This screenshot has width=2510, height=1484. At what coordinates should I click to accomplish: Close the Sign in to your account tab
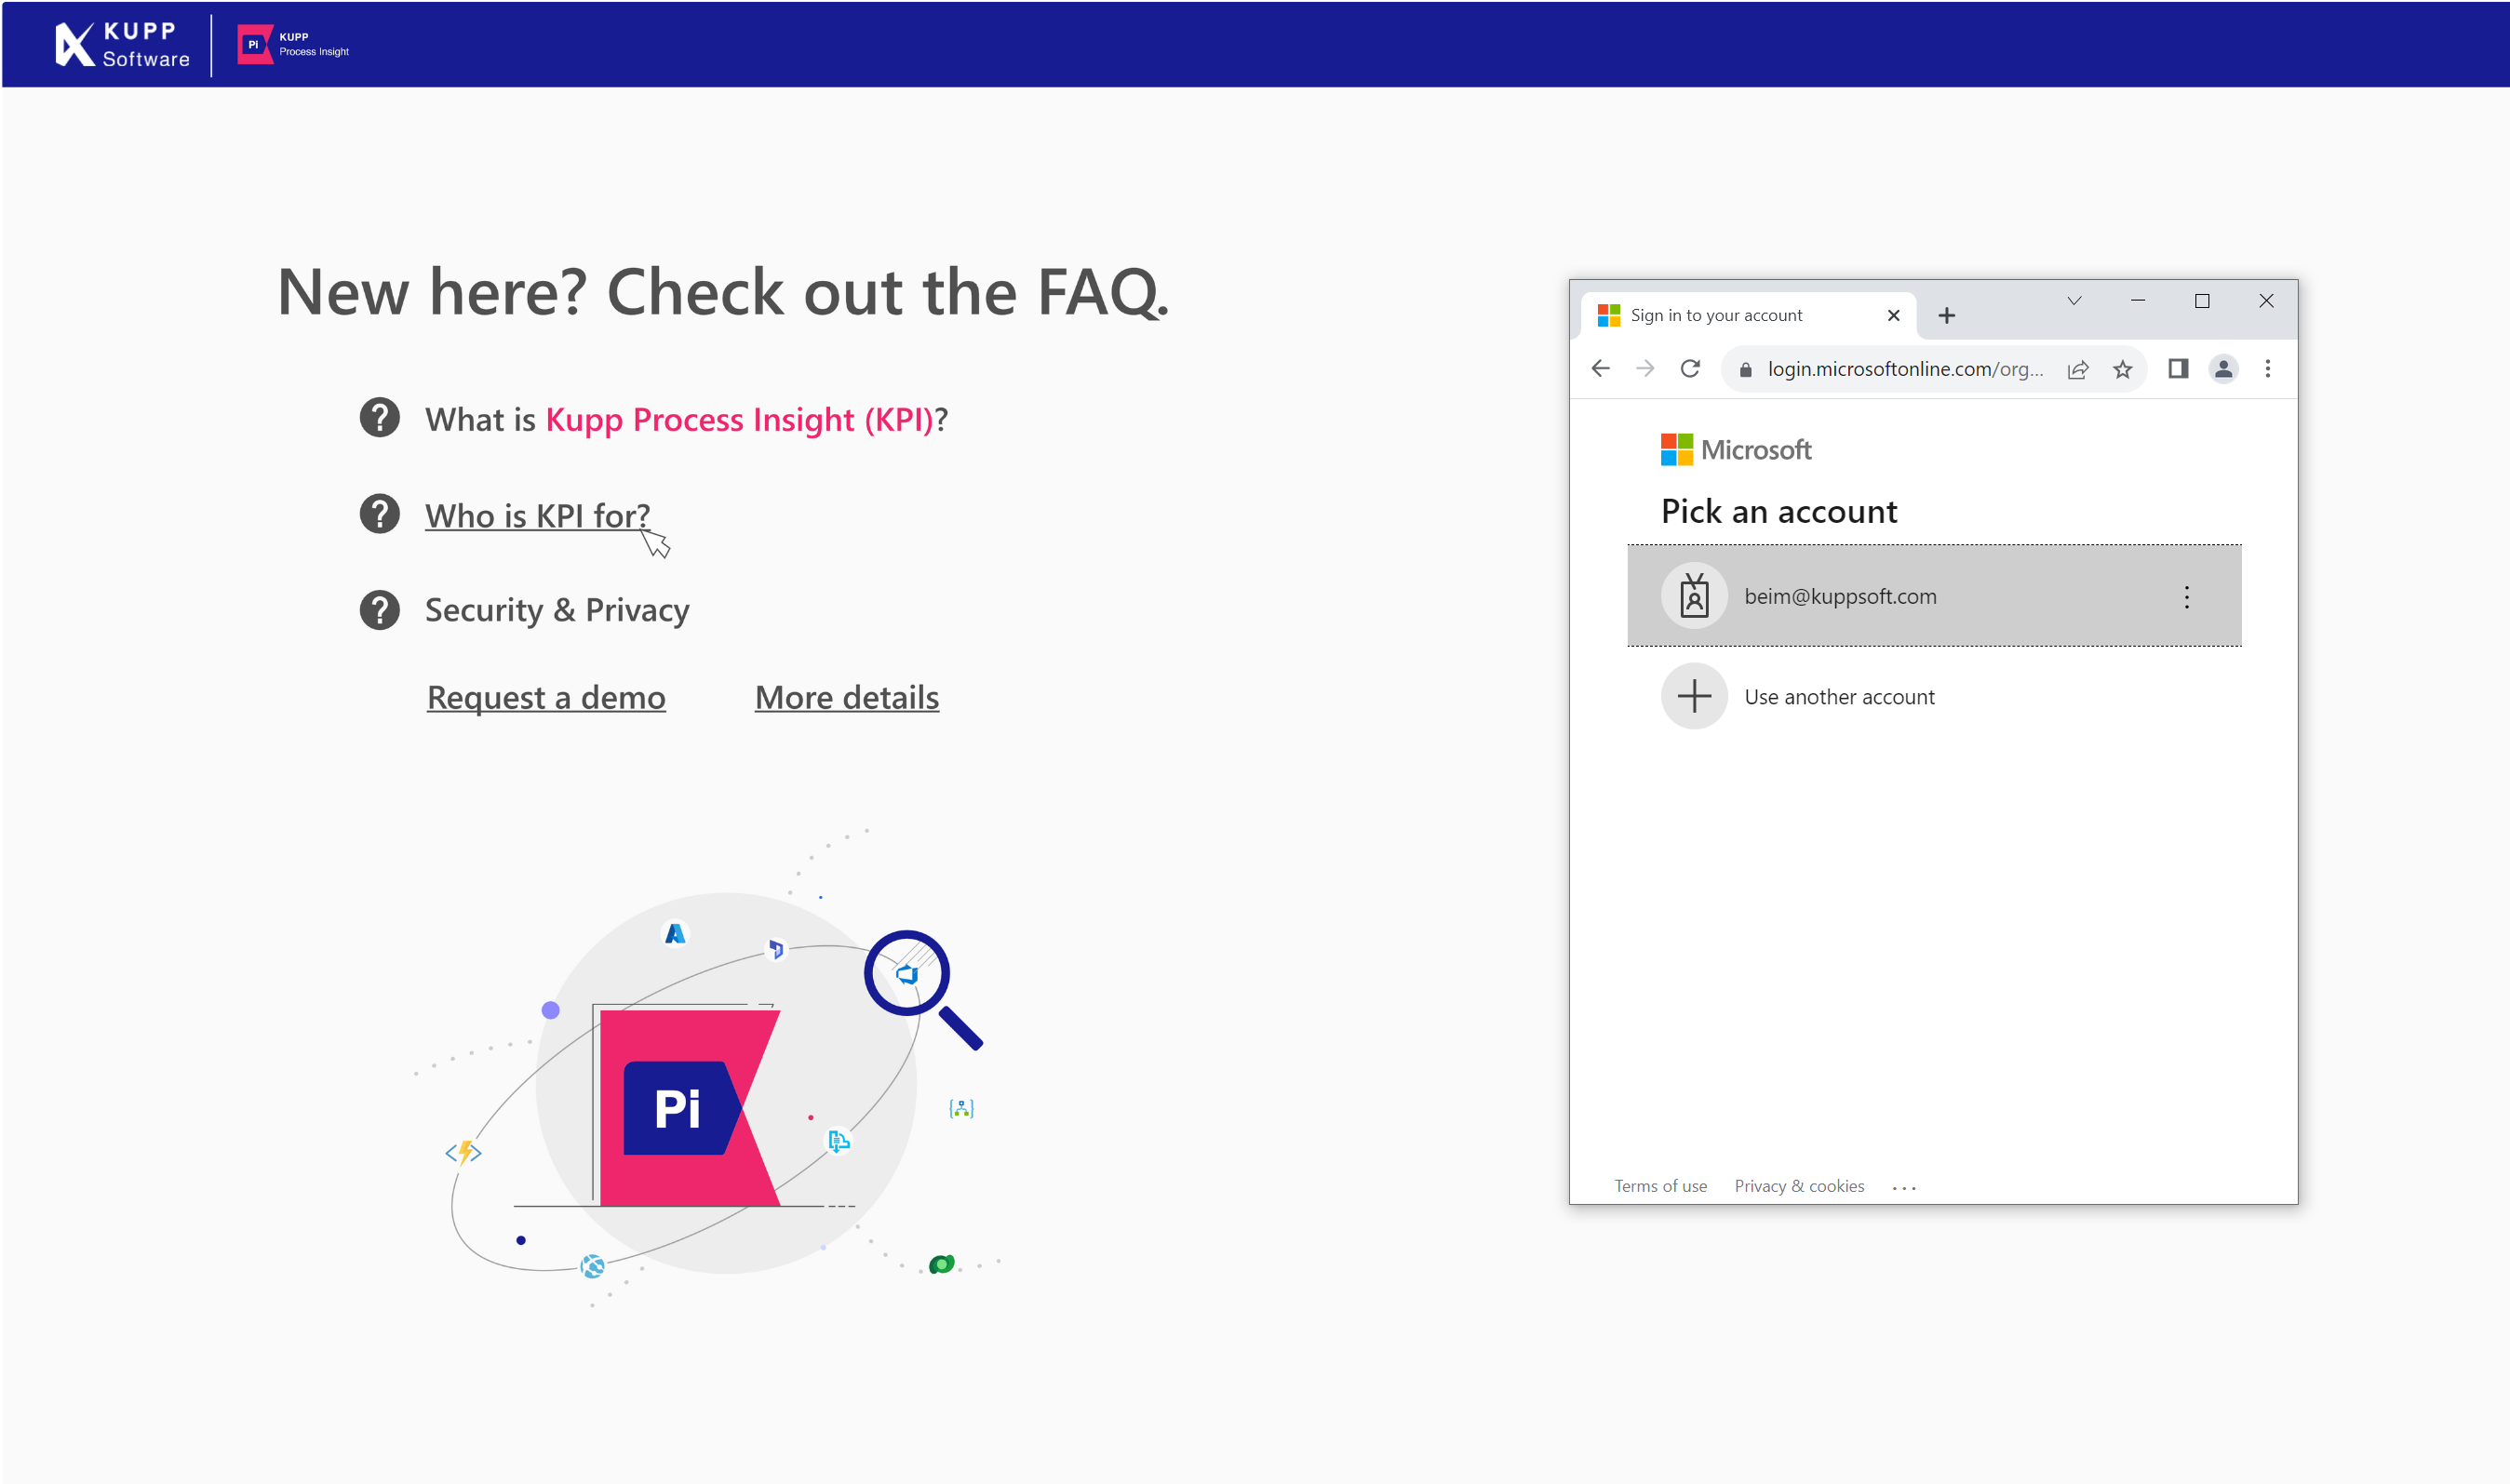(x=1893, y=316)
